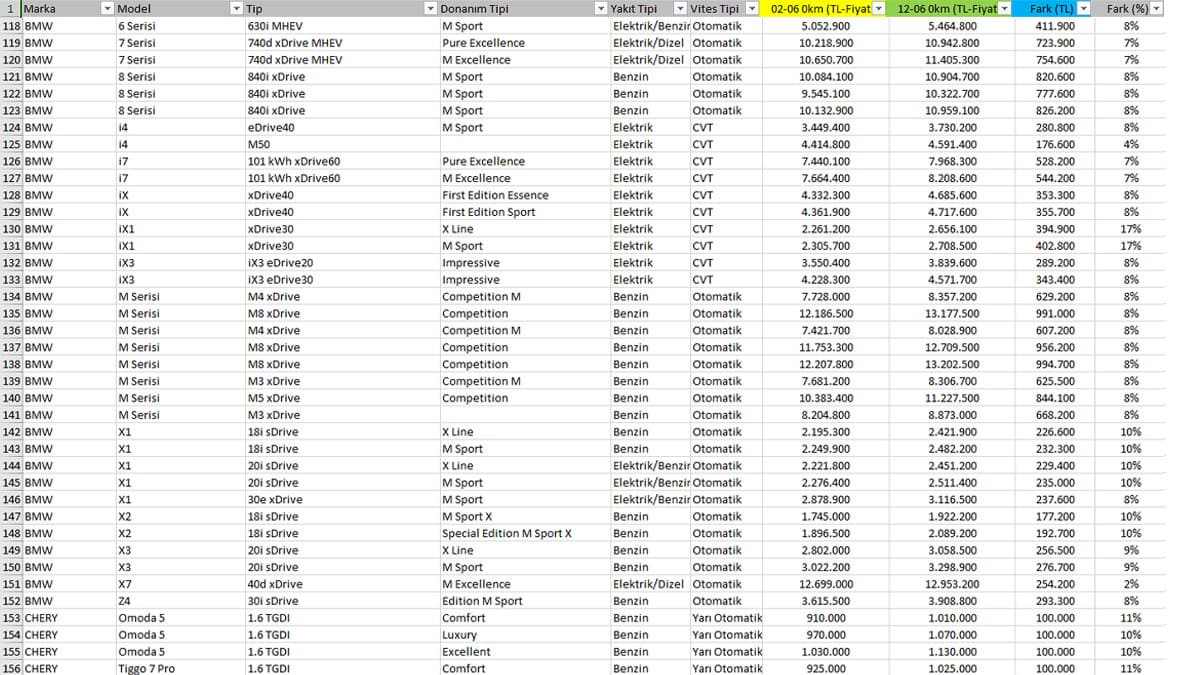Open the Marka column filter dropdown

click(108, 8)
